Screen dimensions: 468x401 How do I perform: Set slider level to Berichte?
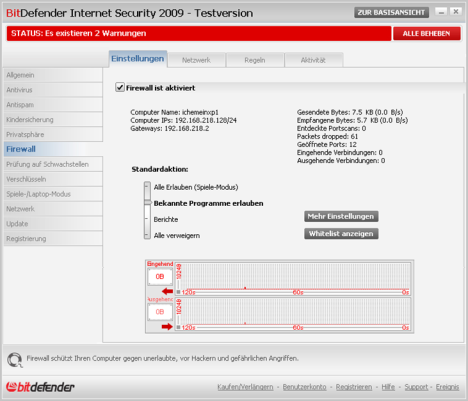166,219
